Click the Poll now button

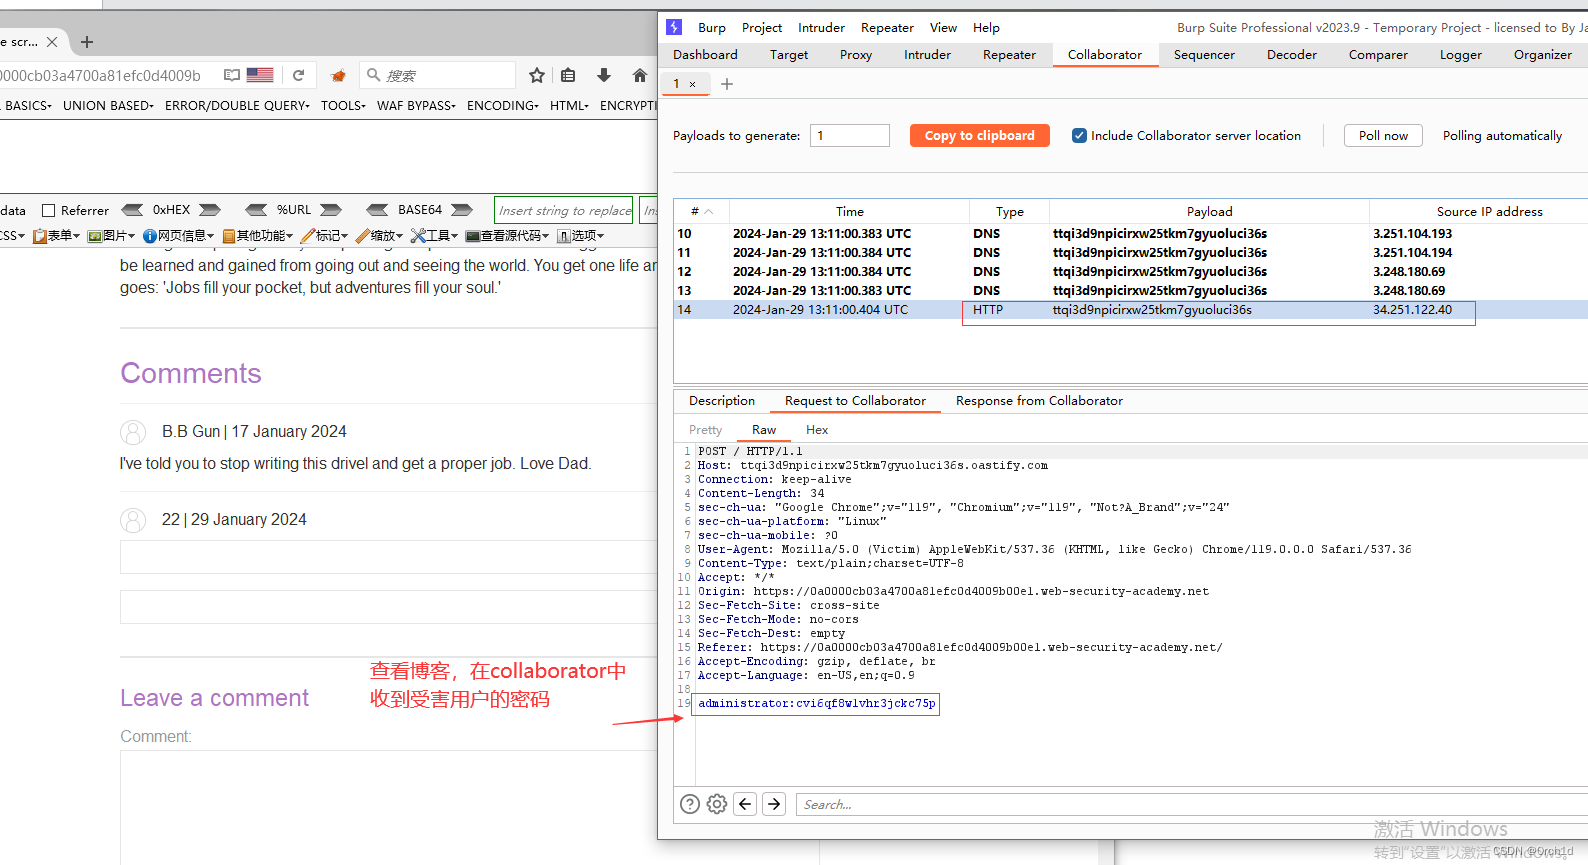point(1383,136)
